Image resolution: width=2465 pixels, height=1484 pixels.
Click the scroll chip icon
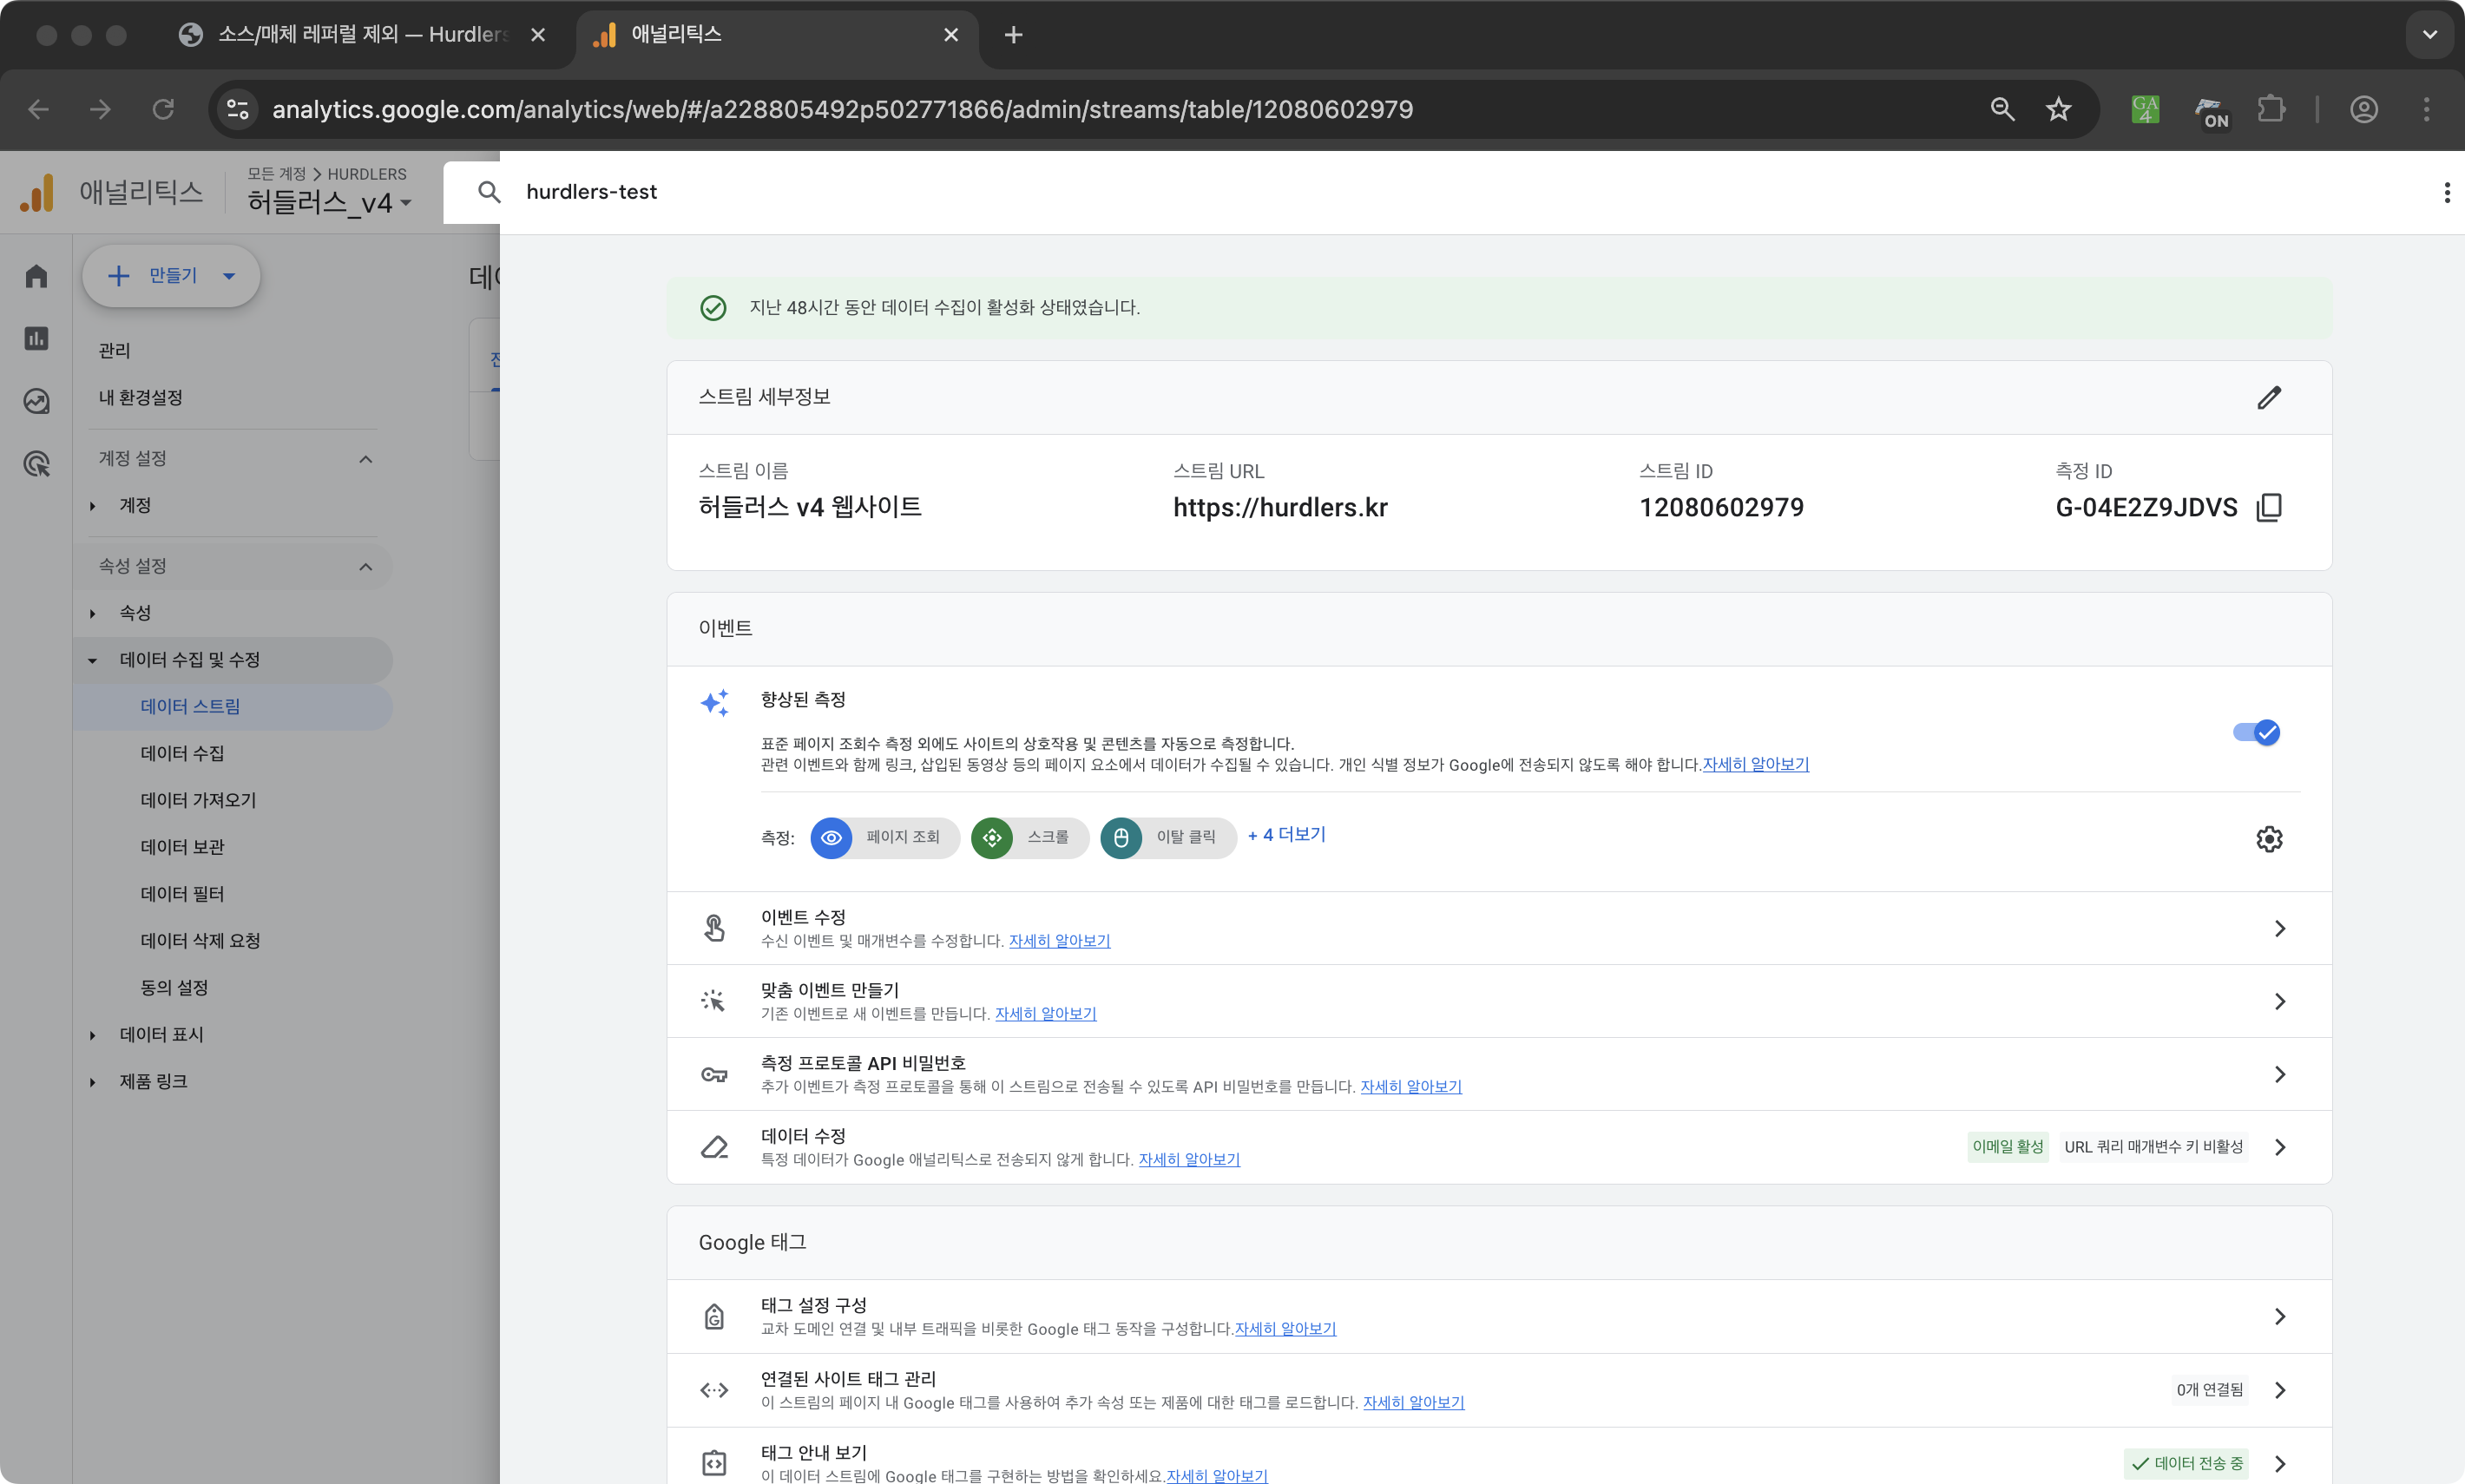992,838
